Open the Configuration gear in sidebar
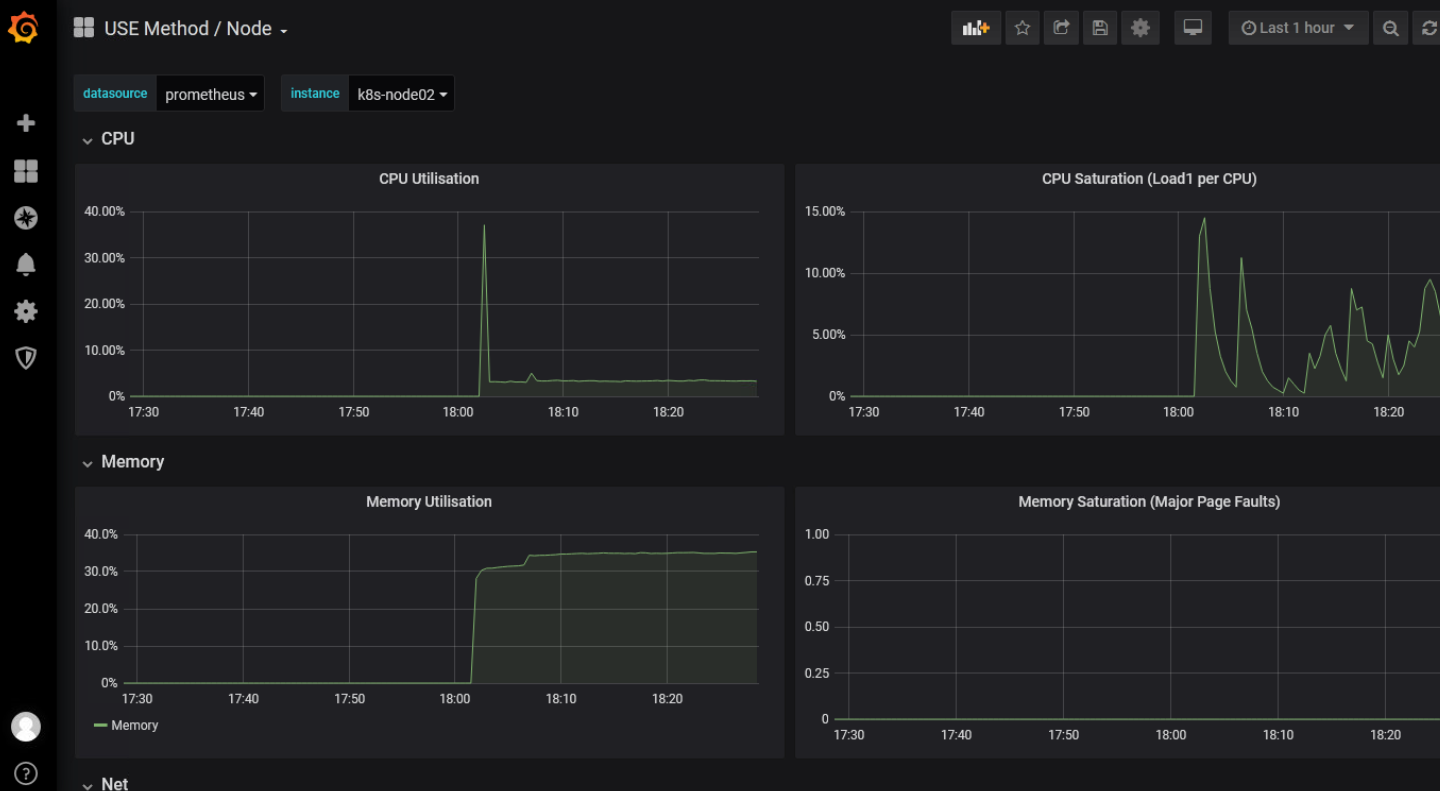Image resolution: width=1440 pixels, height=791 pixels. [26, 311]
